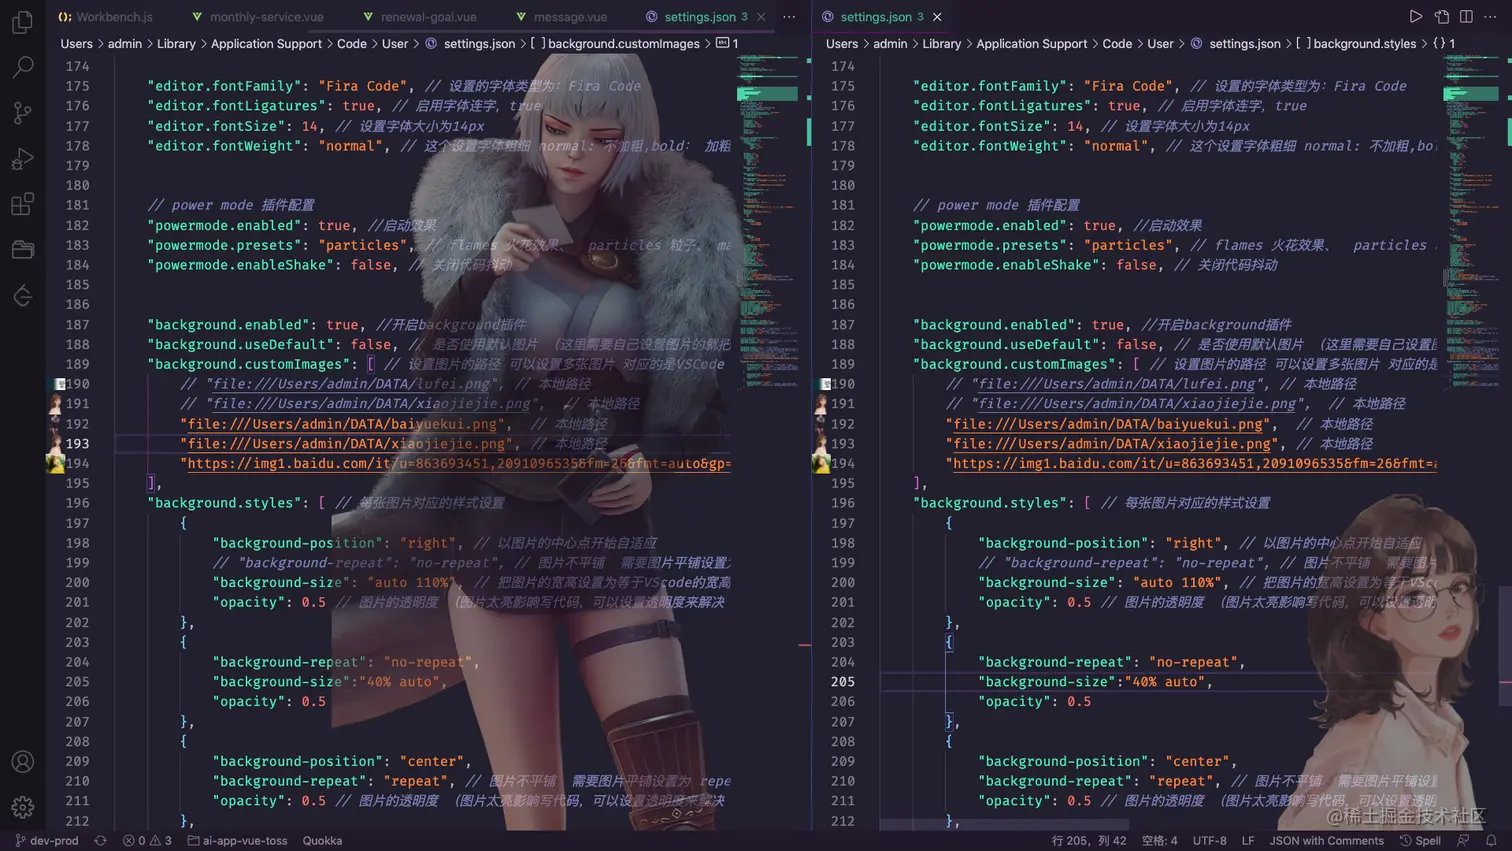Open the notifications bell in status bar
Screen dimensions: 1512x851
point(1491,841)
